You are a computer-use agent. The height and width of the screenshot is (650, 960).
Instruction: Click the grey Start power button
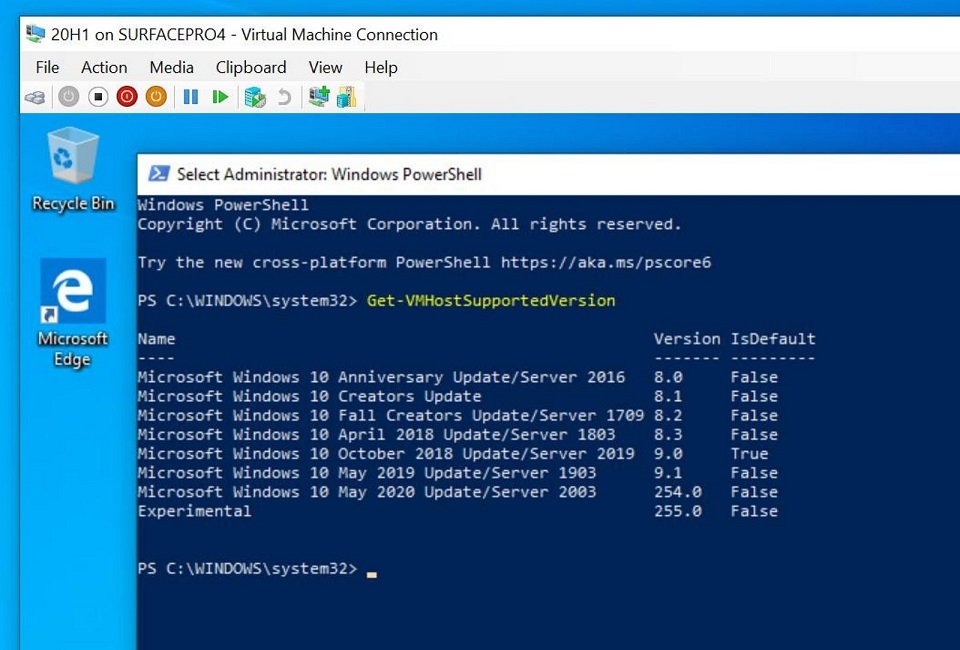68,97
